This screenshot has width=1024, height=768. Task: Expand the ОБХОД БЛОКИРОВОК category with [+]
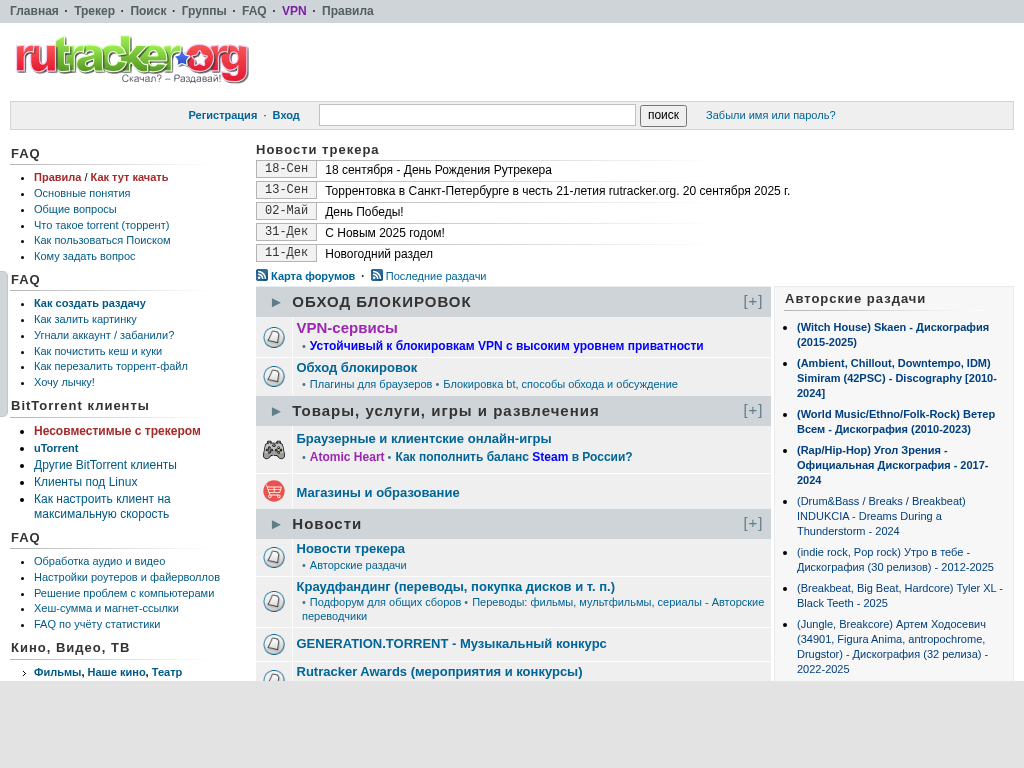click(752, 302)
